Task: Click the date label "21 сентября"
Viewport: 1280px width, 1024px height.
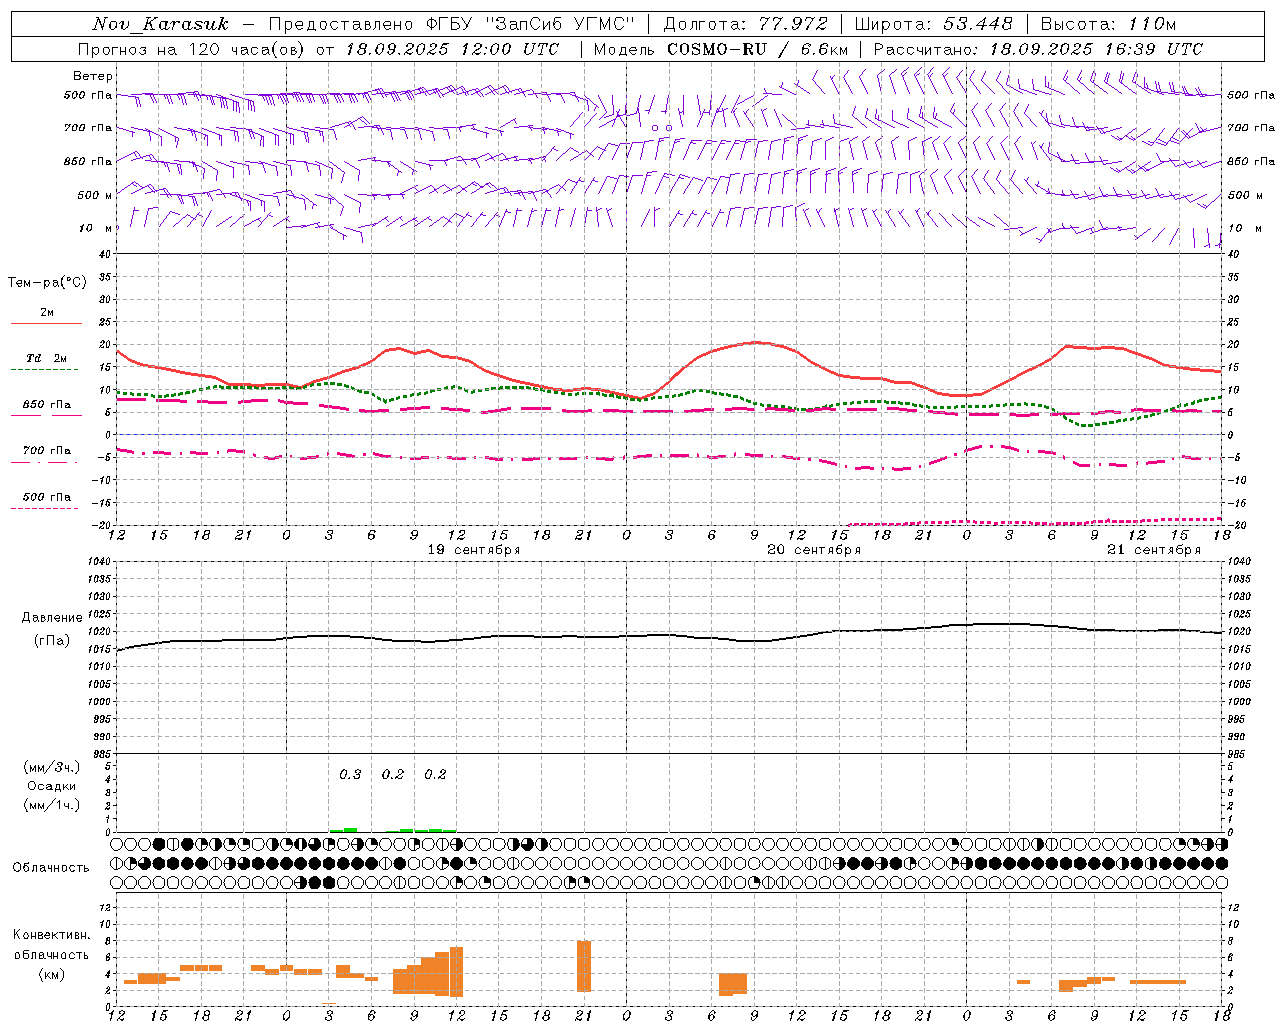Action: (1154, 550)
